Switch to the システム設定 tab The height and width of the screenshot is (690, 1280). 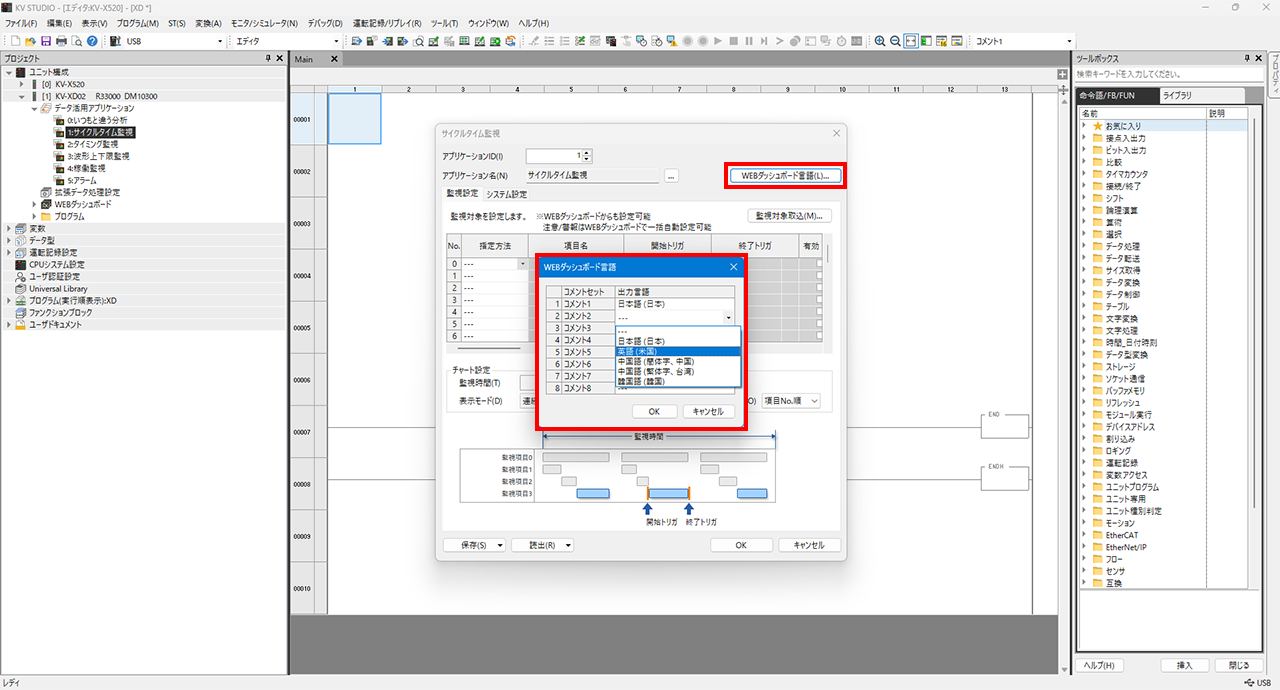(507, 194)
